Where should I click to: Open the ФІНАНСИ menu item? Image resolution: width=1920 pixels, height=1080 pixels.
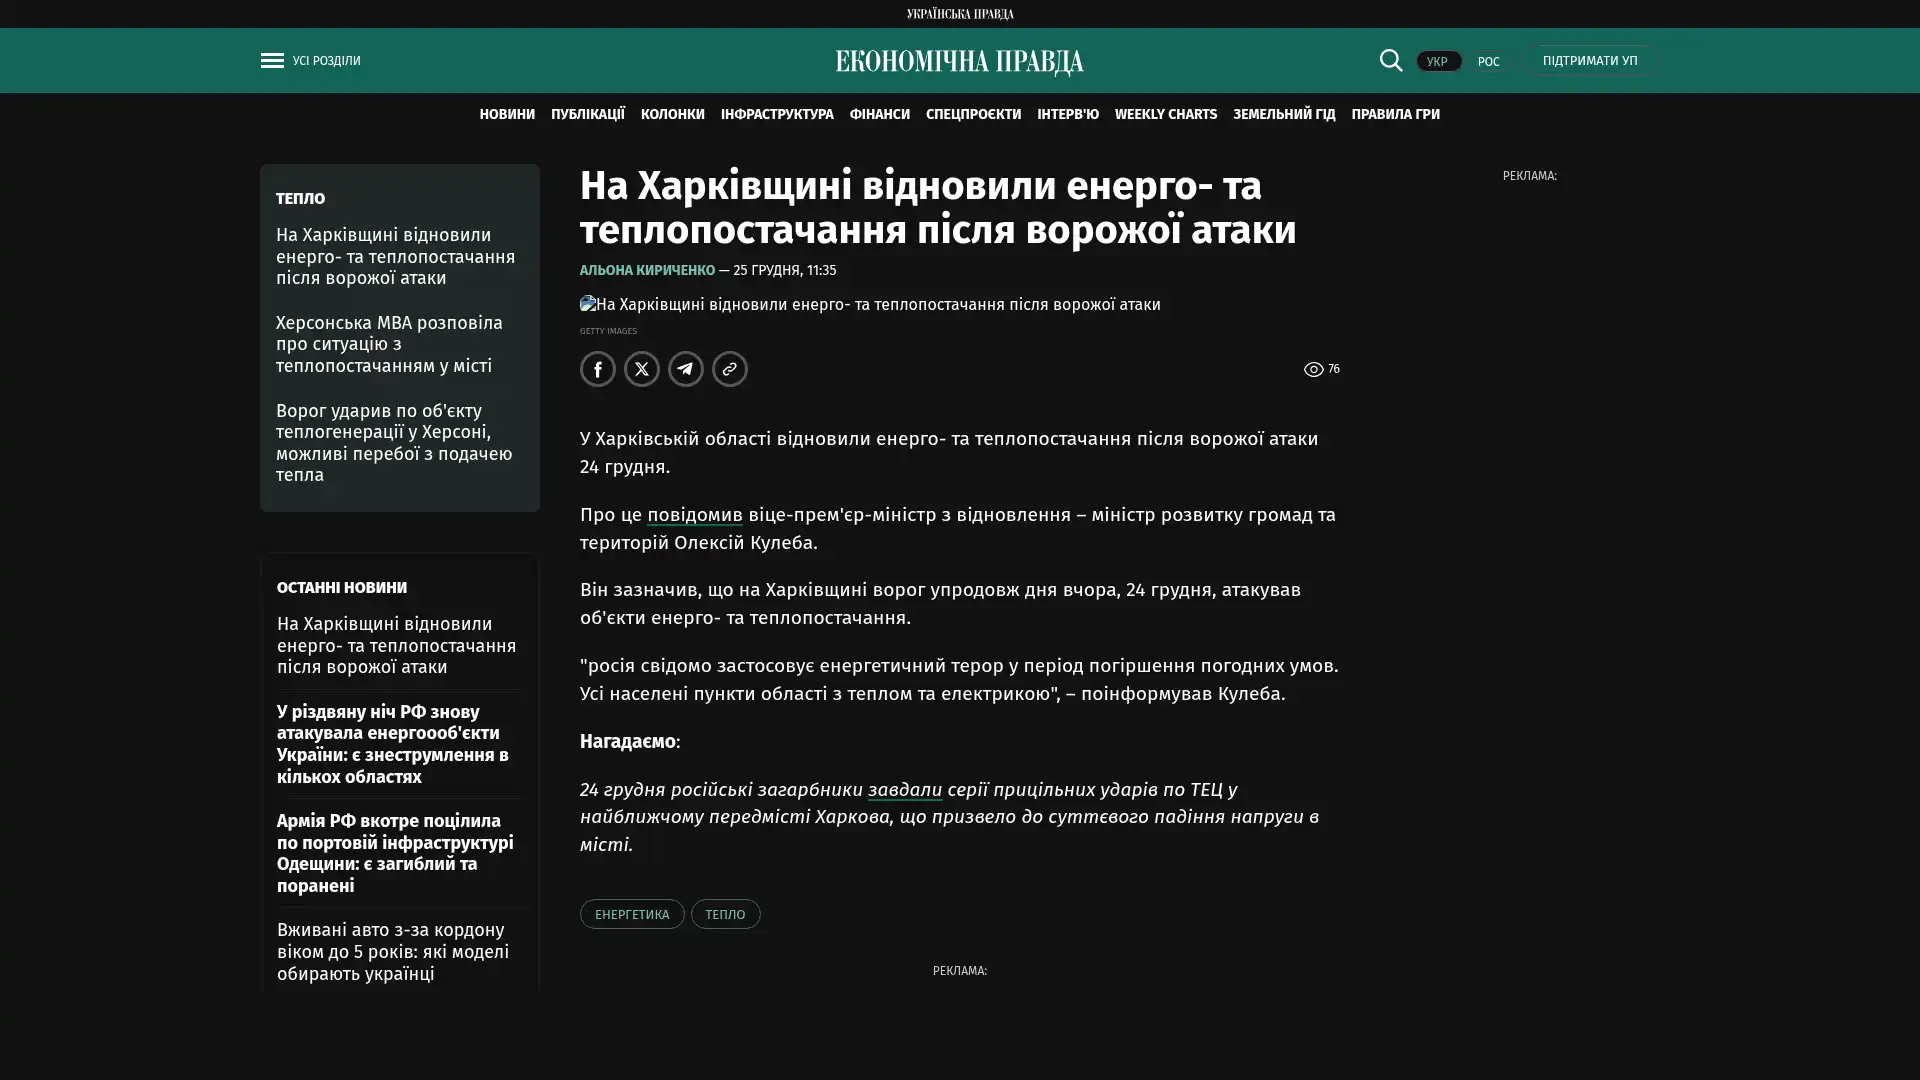click(879, 115)
